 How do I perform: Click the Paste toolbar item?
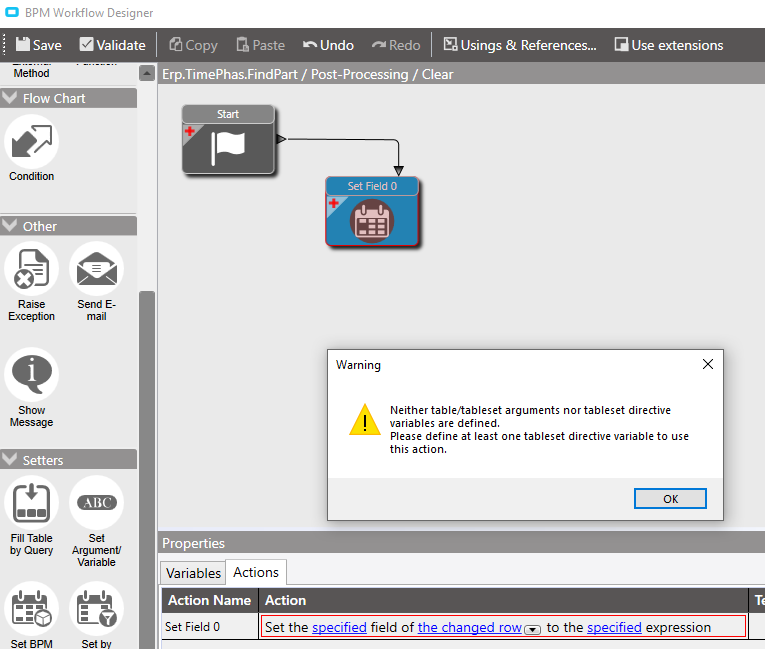(261, 45)
